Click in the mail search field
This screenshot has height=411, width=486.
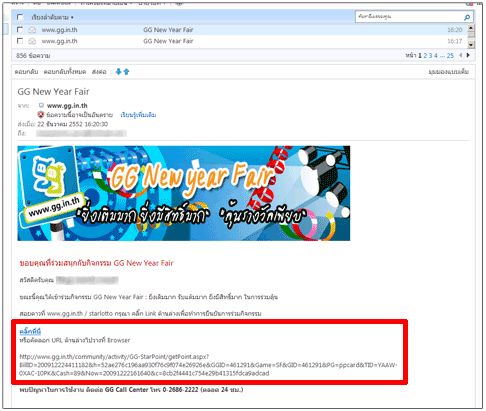tap(409, 17)
